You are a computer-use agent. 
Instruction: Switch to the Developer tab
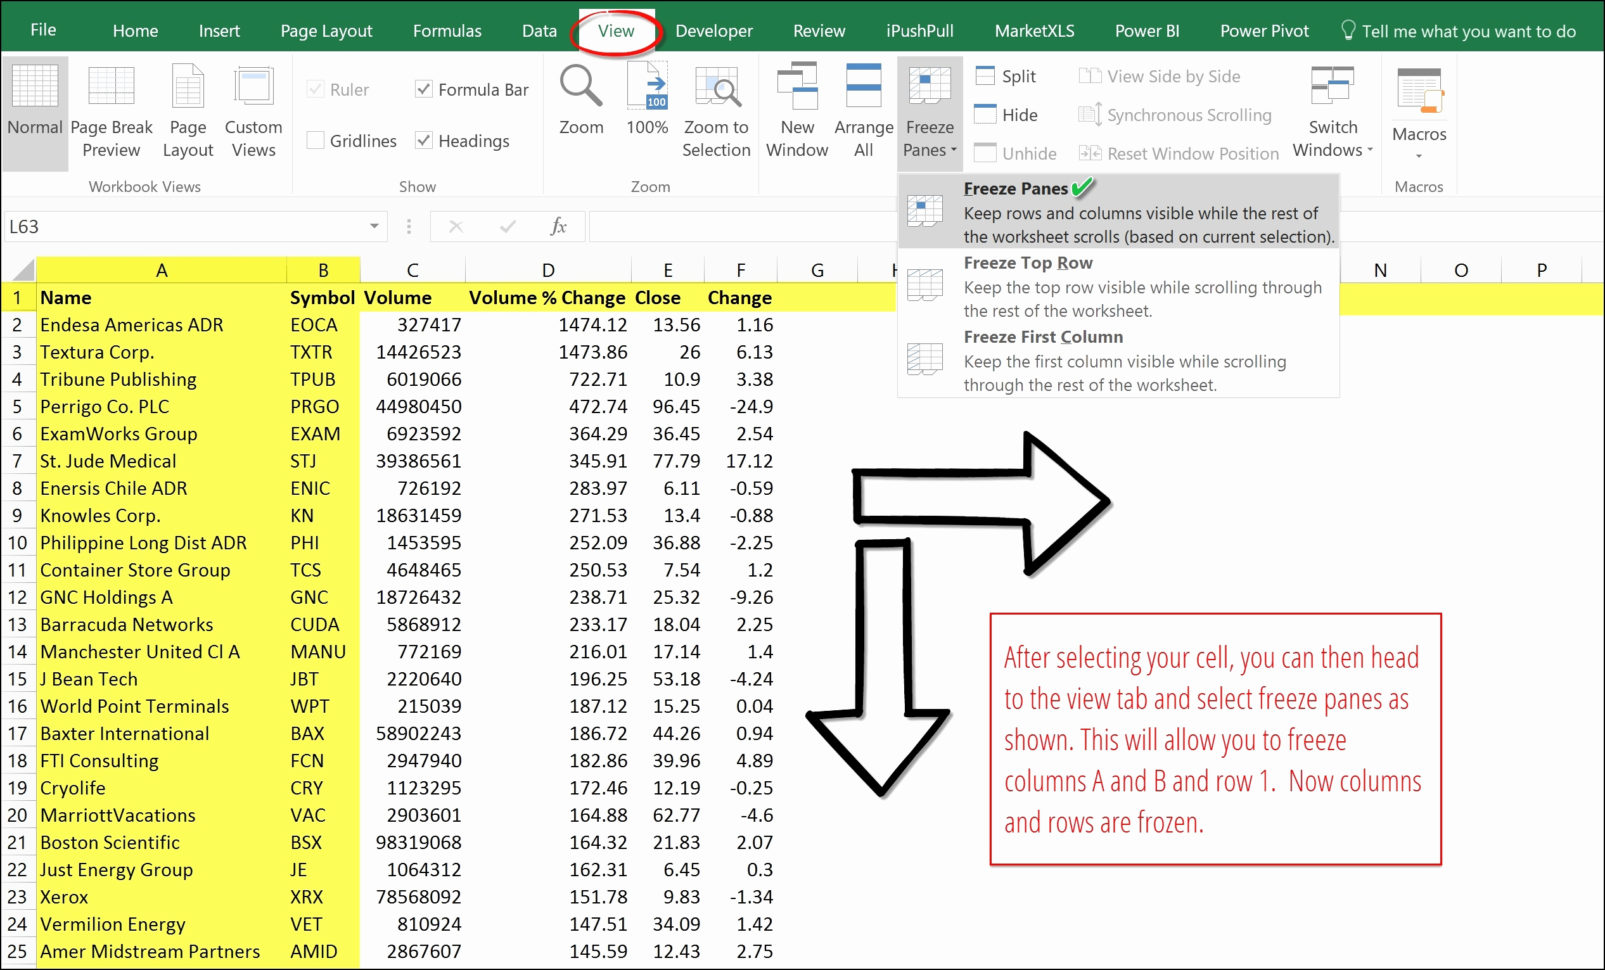tap(713, 30)
